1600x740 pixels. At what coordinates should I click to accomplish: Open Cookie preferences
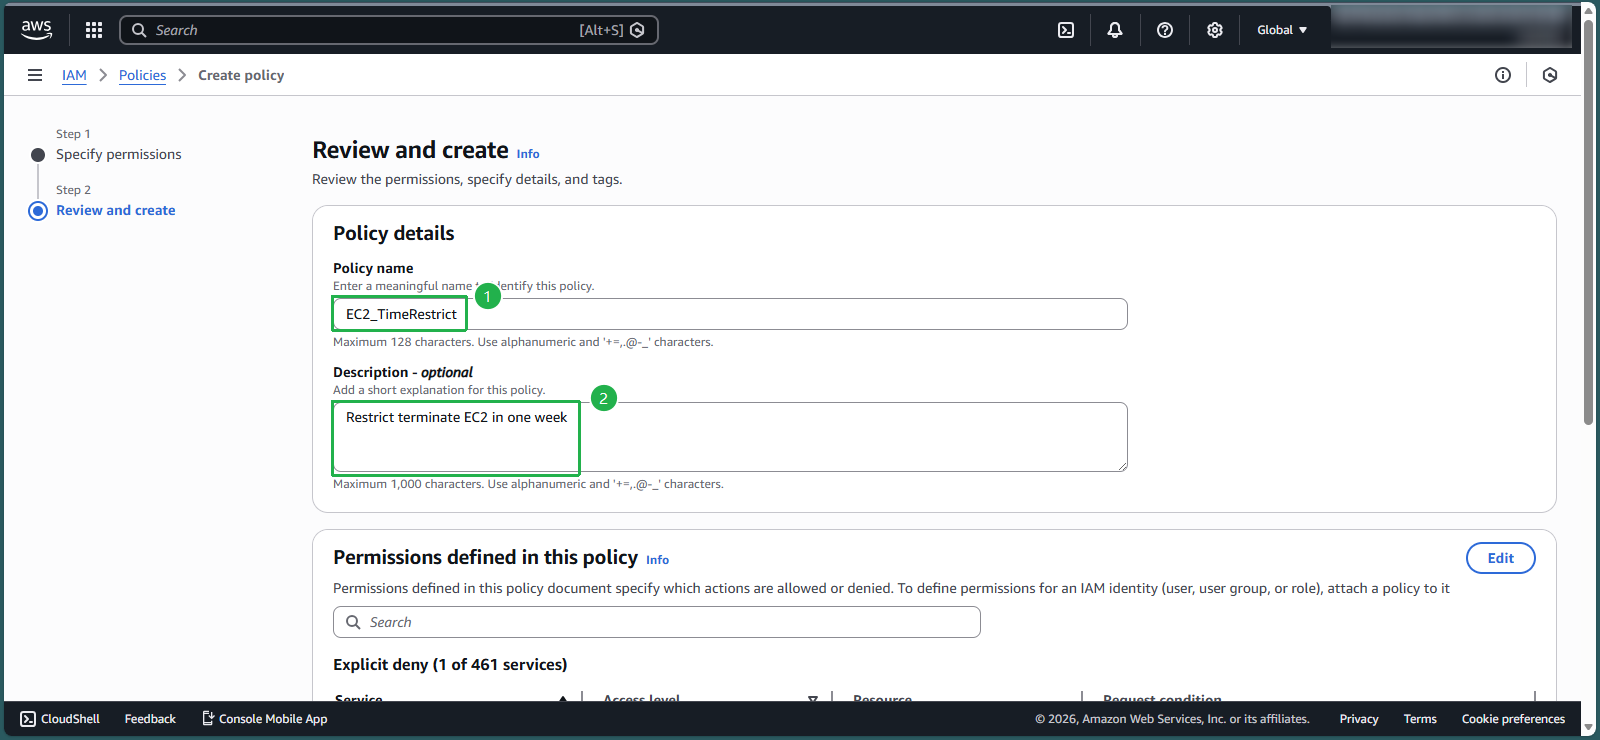pyautogui.click(x=1513, y=719)
